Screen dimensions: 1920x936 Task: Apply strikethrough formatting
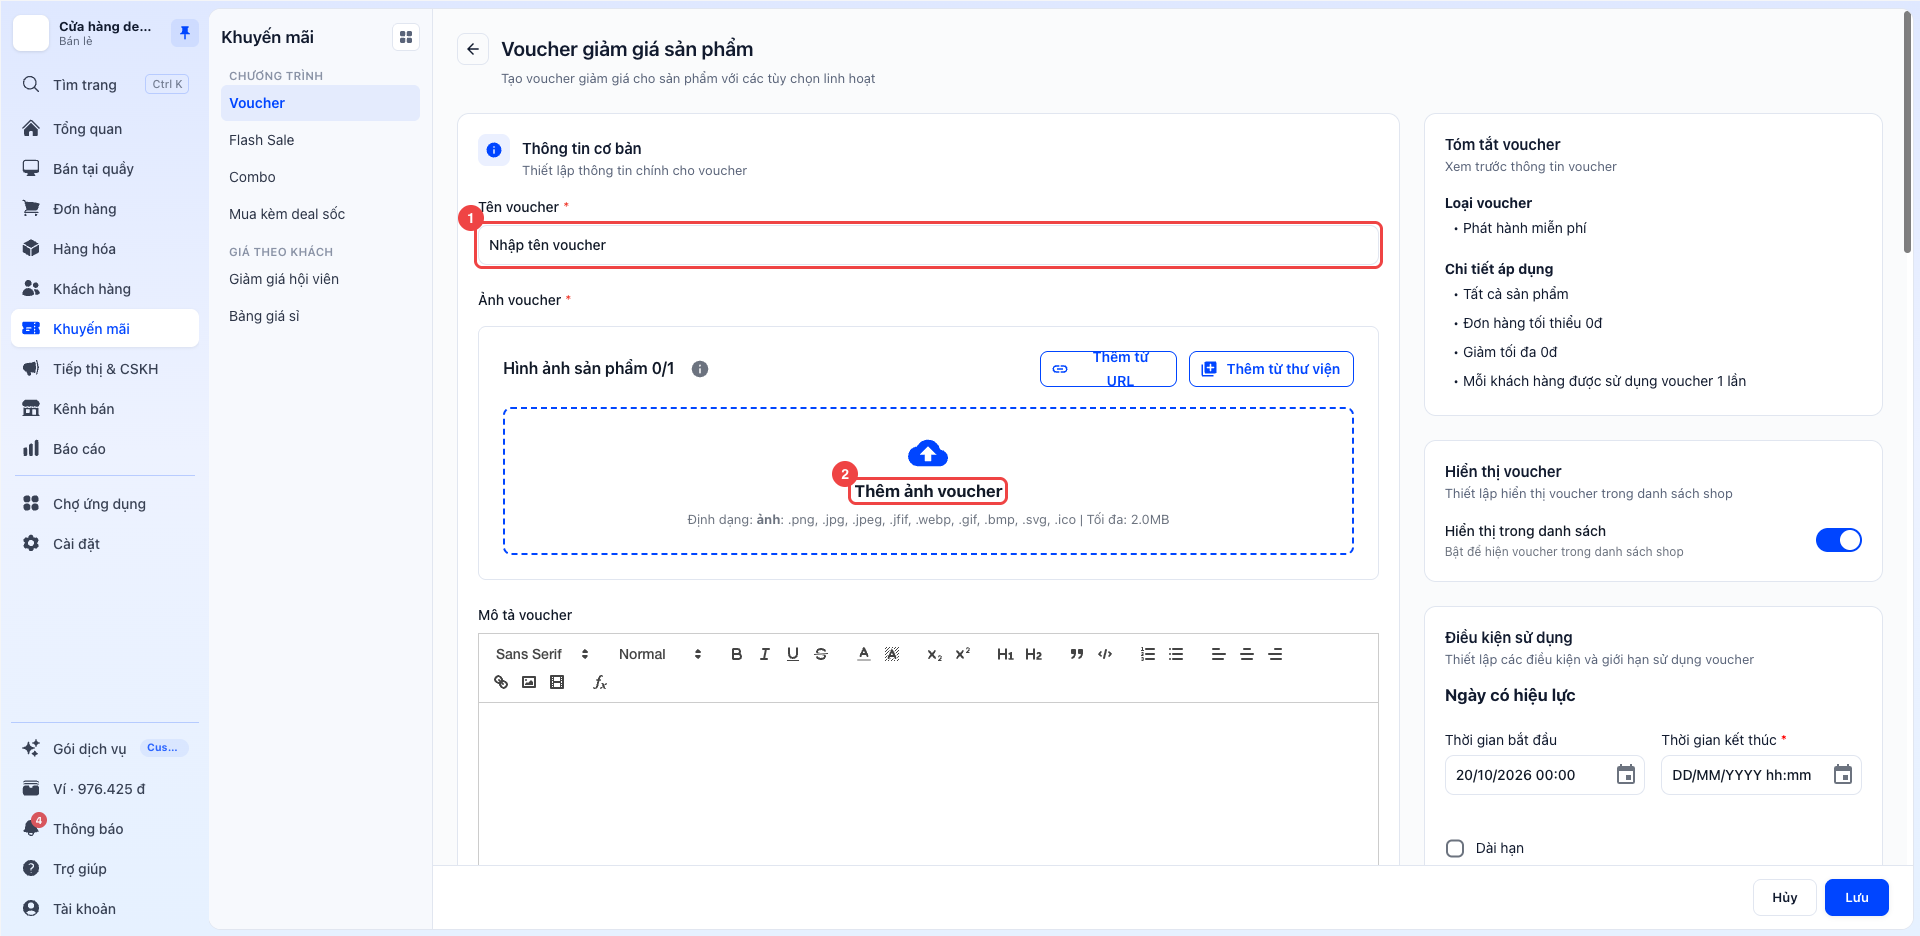pos(821,654)
